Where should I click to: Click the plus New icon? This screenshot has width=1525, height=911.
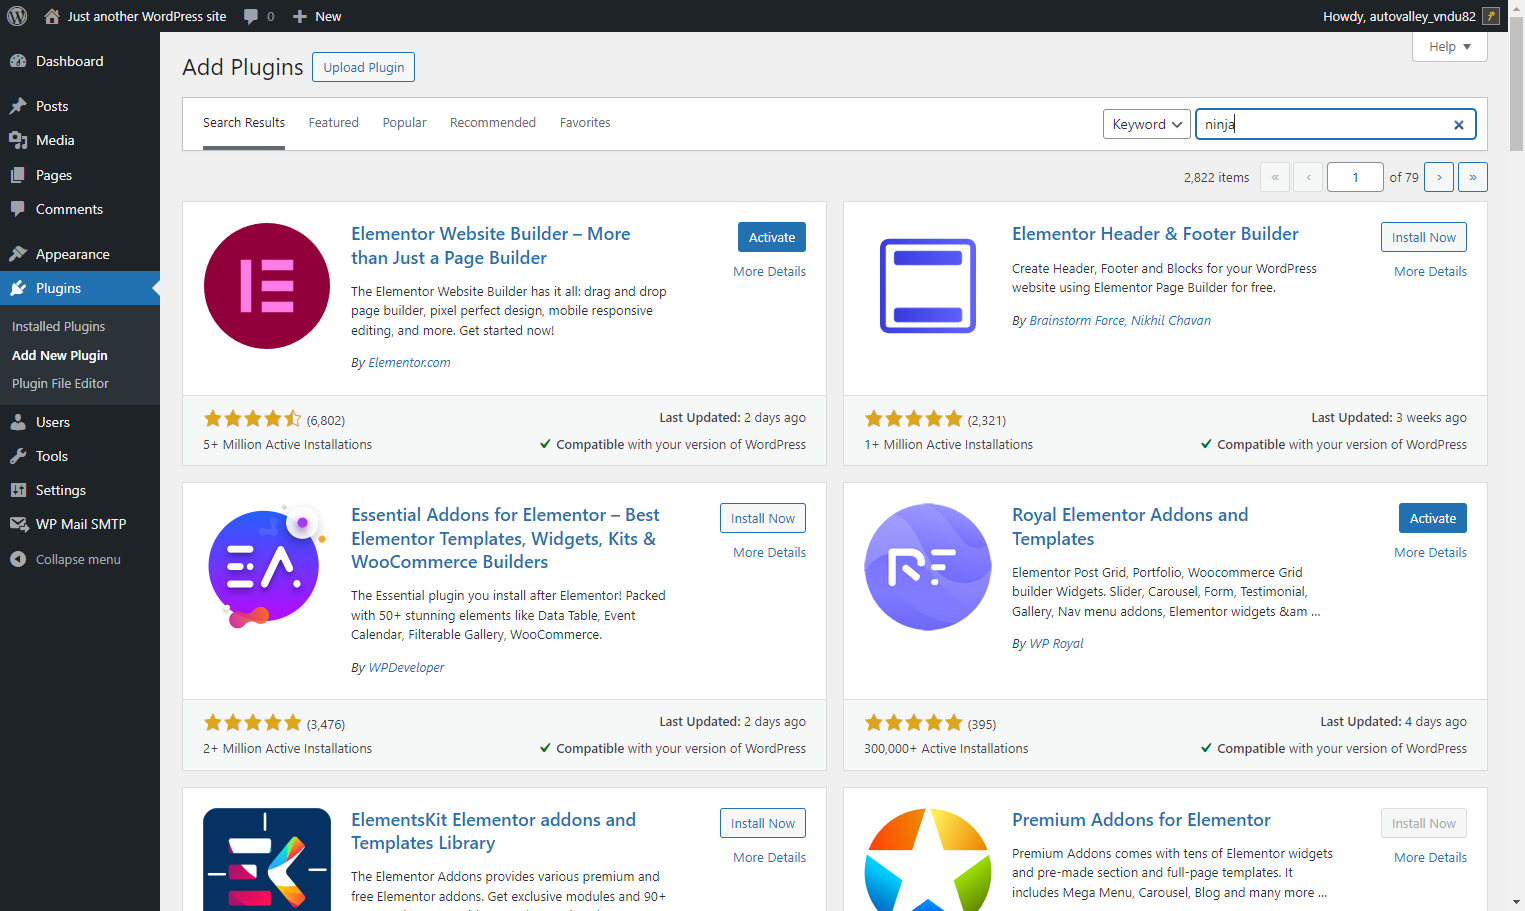pos(299,16)
